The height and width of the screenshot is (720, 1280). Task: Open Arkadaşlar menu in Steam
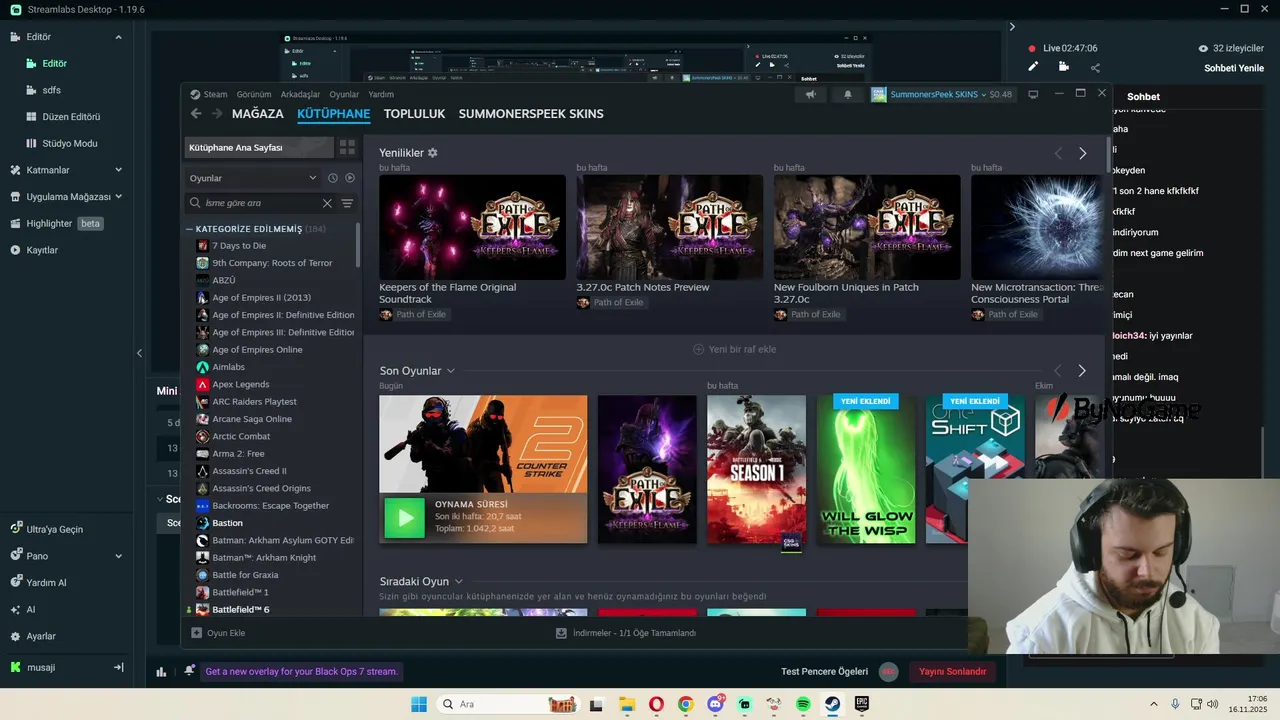(300, 94)
